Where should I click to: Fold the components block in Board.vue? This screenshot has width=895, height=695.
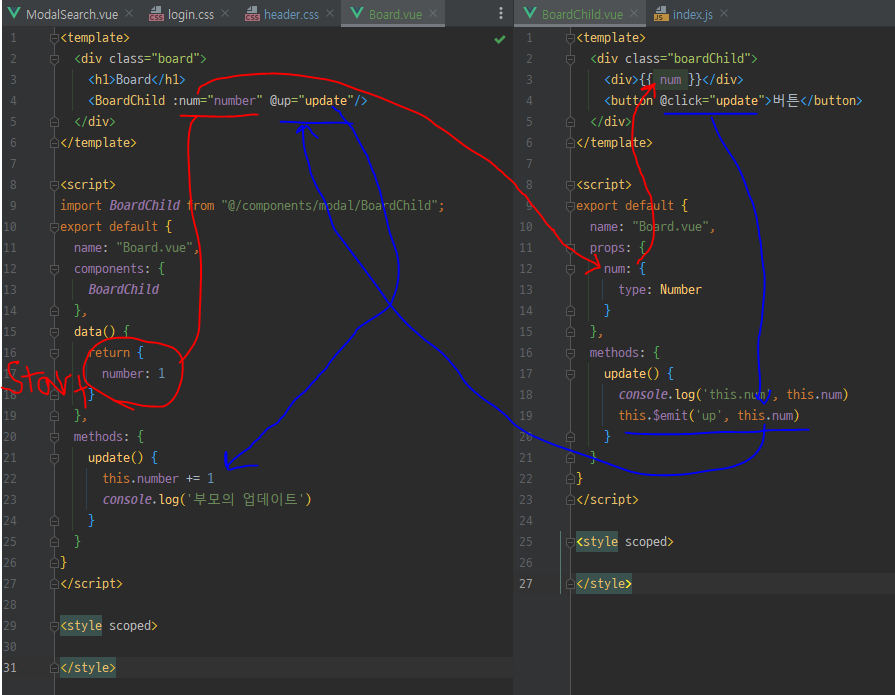[54, 269]
